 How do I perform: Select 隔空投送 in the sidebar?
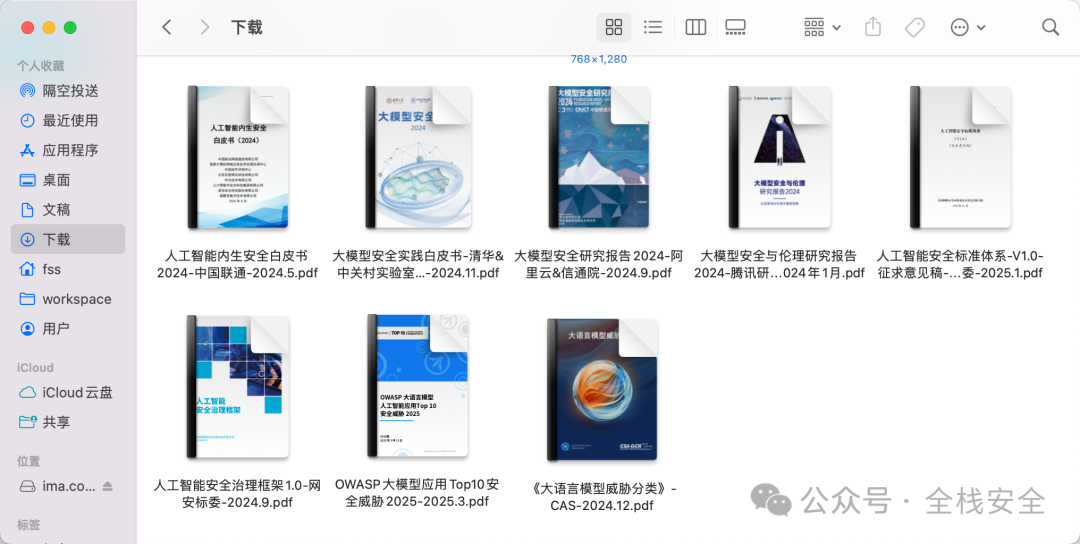pyautogui.click(x=68, y=90)
